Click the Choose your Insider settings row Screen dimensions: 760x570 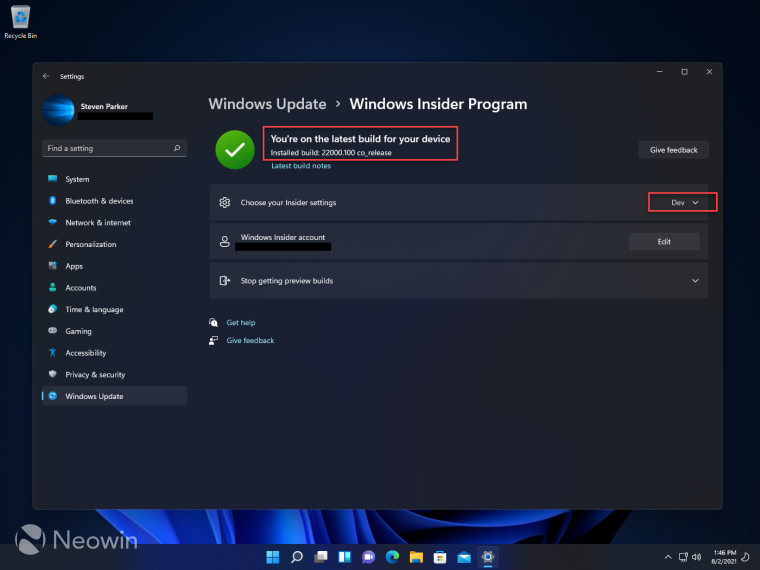(x=459, y=203)
